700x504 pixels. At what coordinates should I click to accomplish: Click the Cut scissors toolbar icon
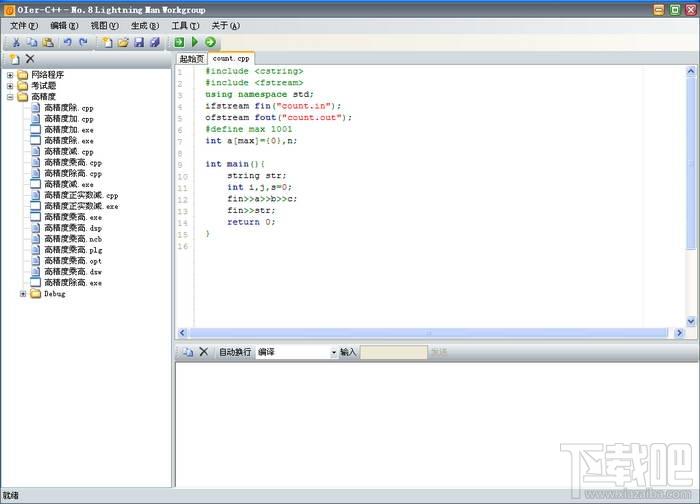(16, 42)
